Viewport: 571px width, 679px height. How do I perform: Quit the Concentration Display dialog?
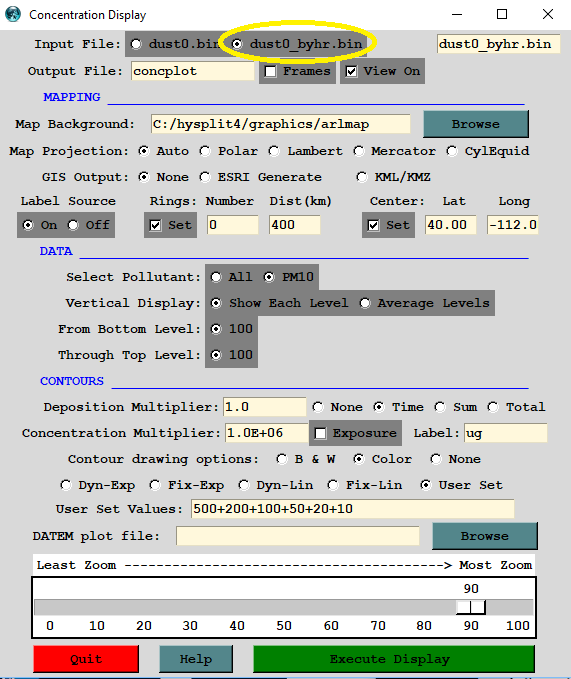click(x=86, y=659)
